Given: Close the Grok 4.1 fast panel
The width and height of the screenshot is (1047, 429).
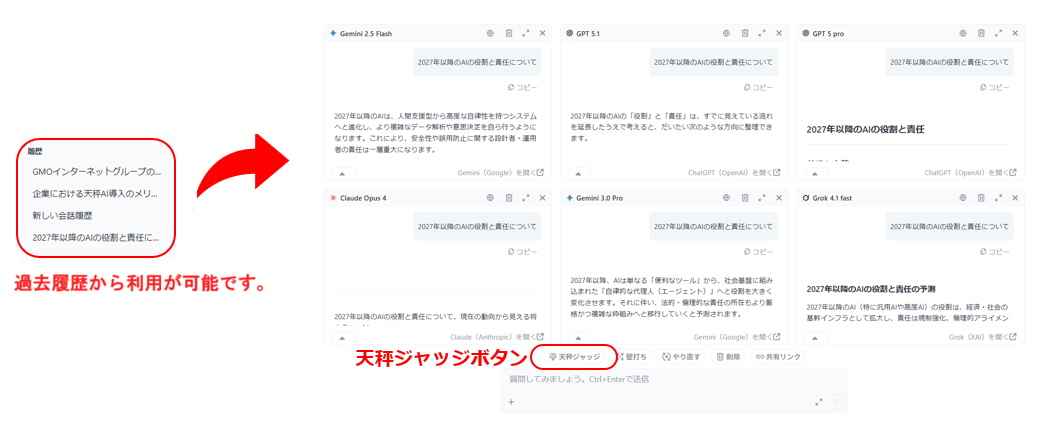Looking at the screenshot, I should click(x=1015, y=198).
